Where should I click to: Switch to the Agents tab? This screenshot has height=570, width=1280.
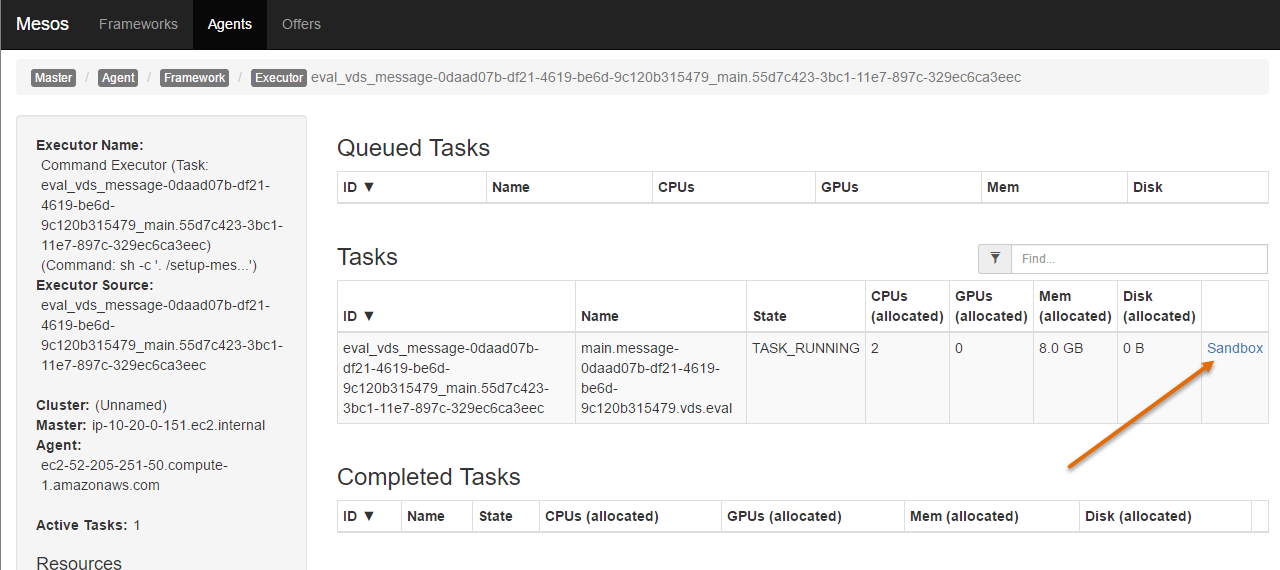pos(230,24)
